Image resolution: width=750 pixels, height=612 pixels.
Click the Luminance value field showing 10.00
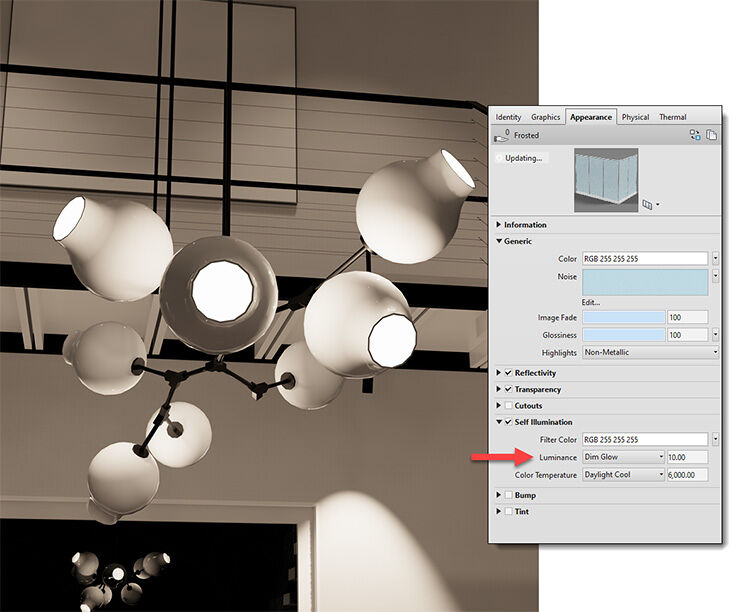(x=687, y=457)
